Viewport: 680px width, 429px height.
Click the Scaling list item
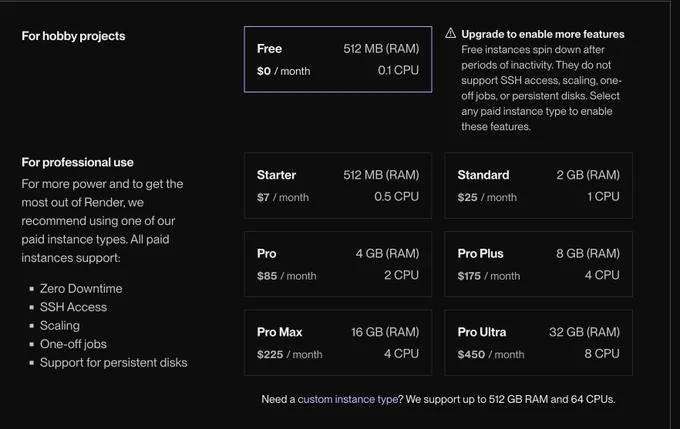[60, 326]
